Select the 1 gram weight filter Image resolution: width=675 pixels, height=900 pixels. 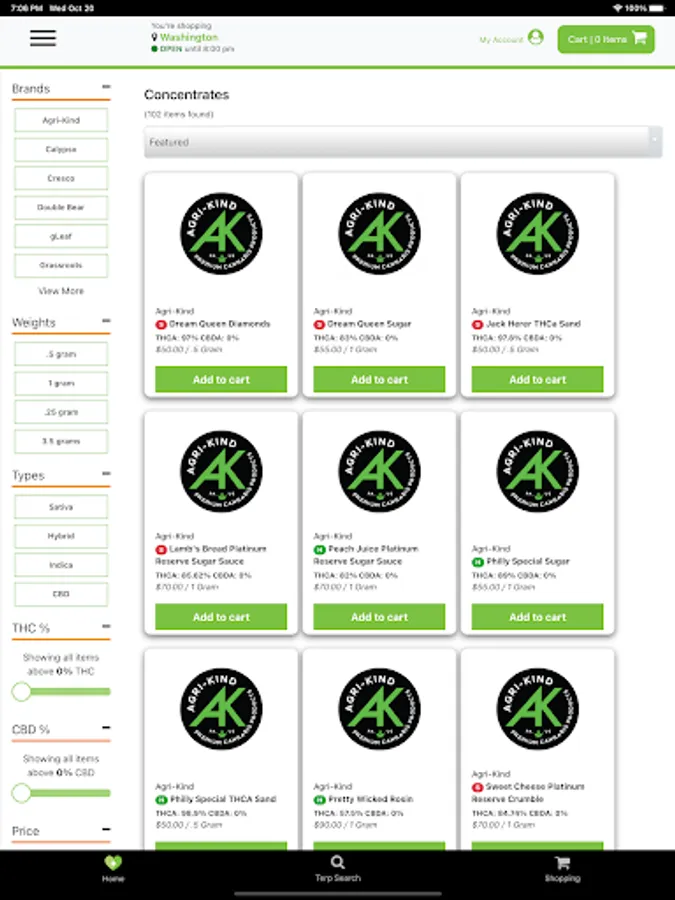(61, 383)
